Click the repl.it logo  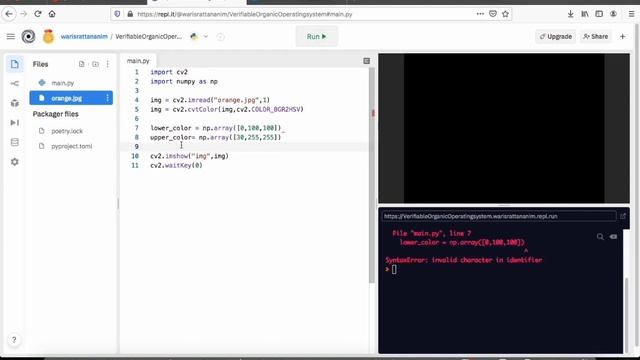[x=28, y=37]
